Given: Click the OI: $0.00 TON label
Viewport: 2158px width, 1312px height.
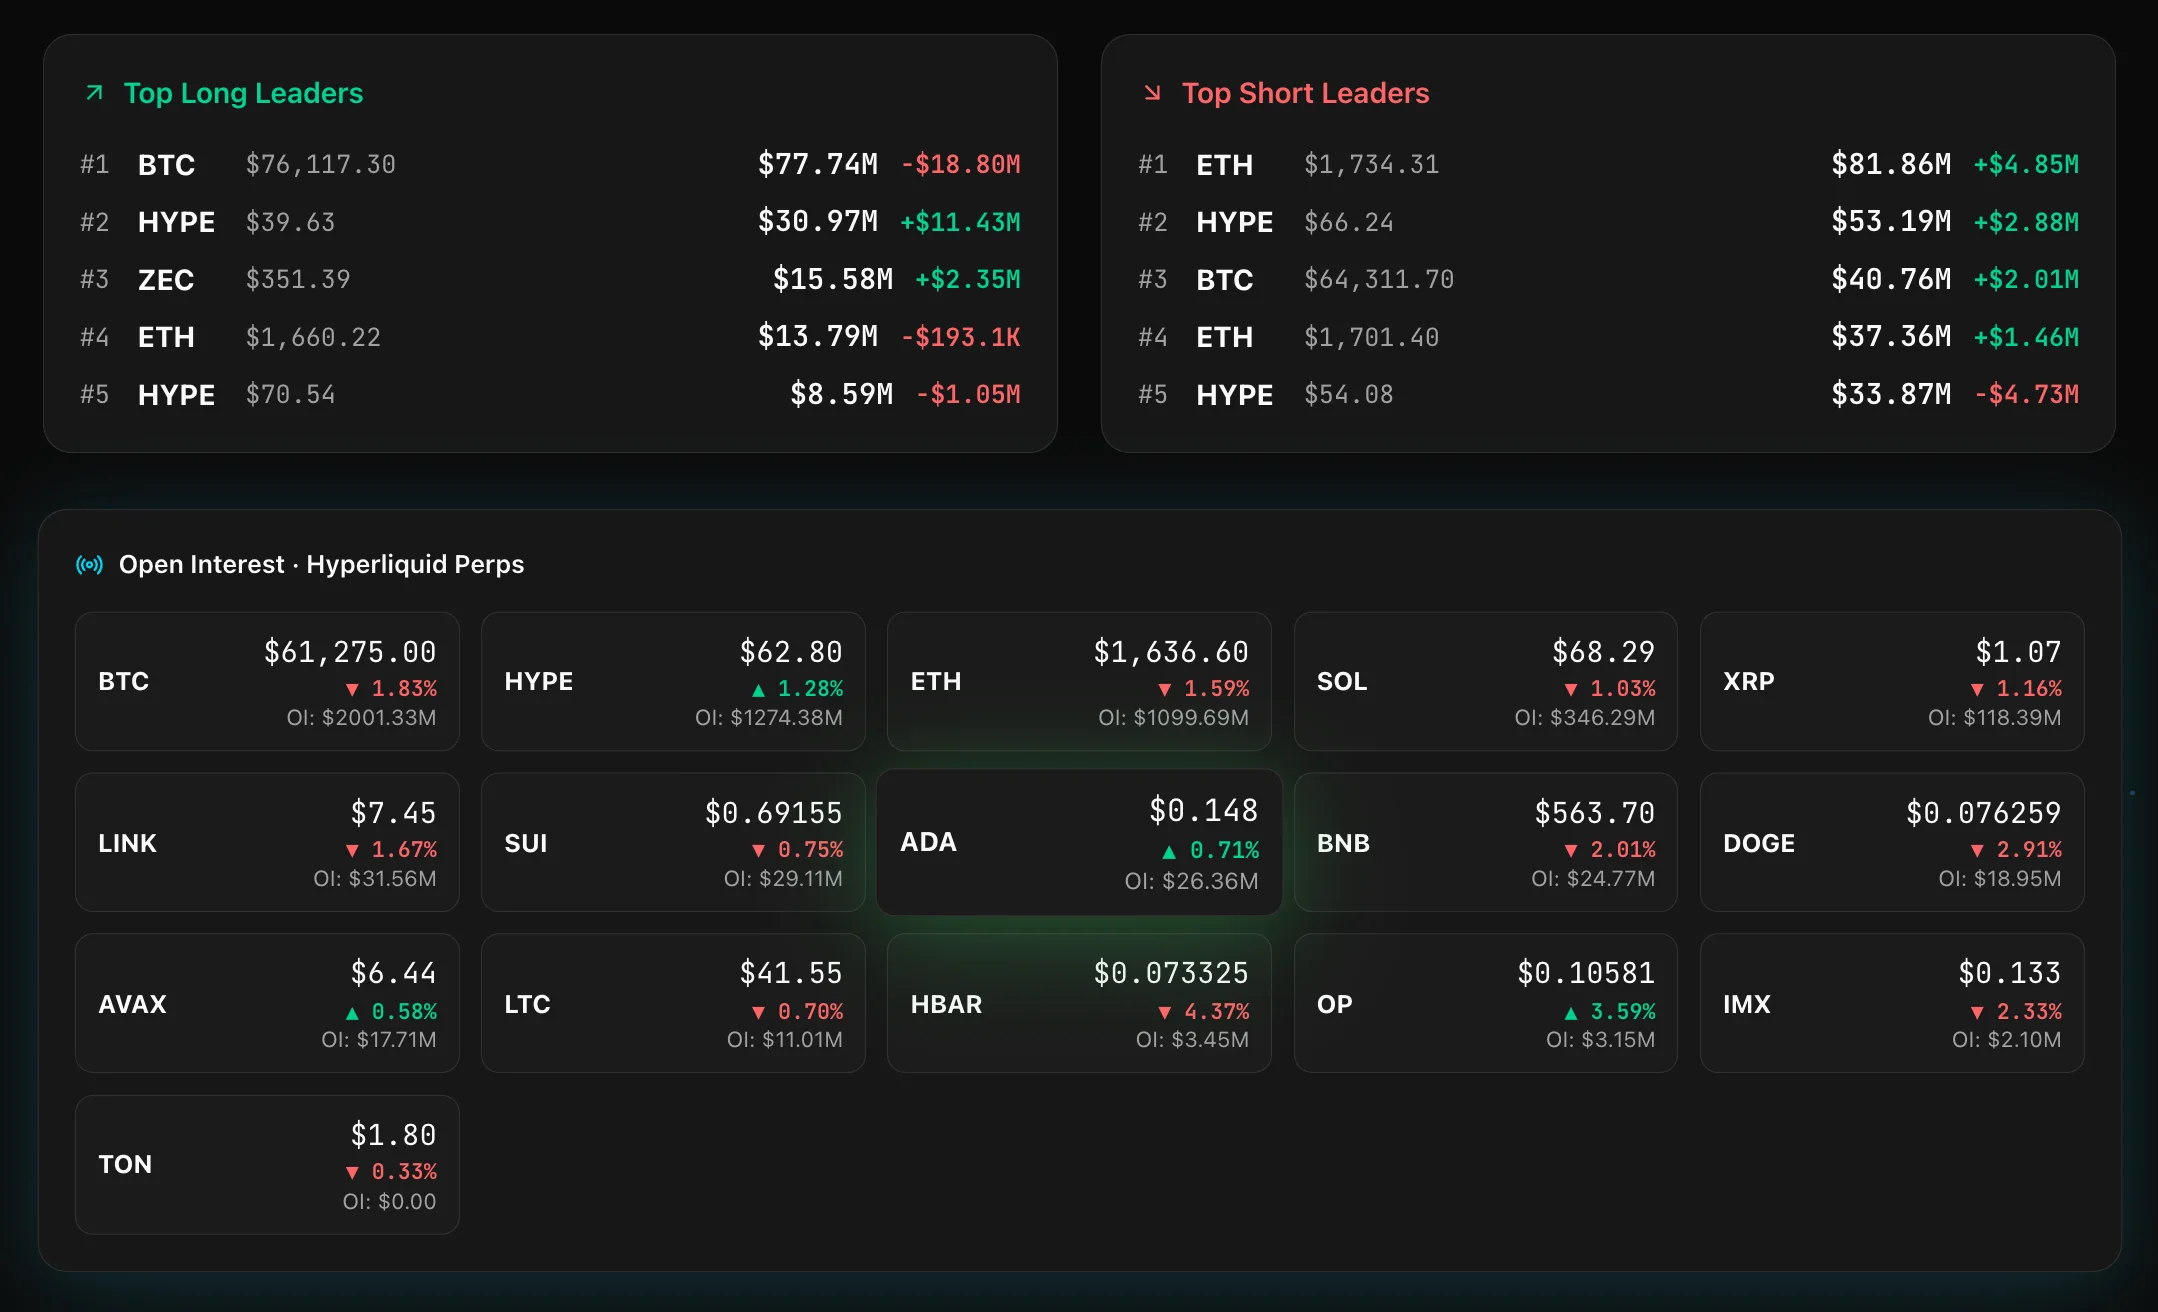Looking at the screenshot, I should point(389,1202).
